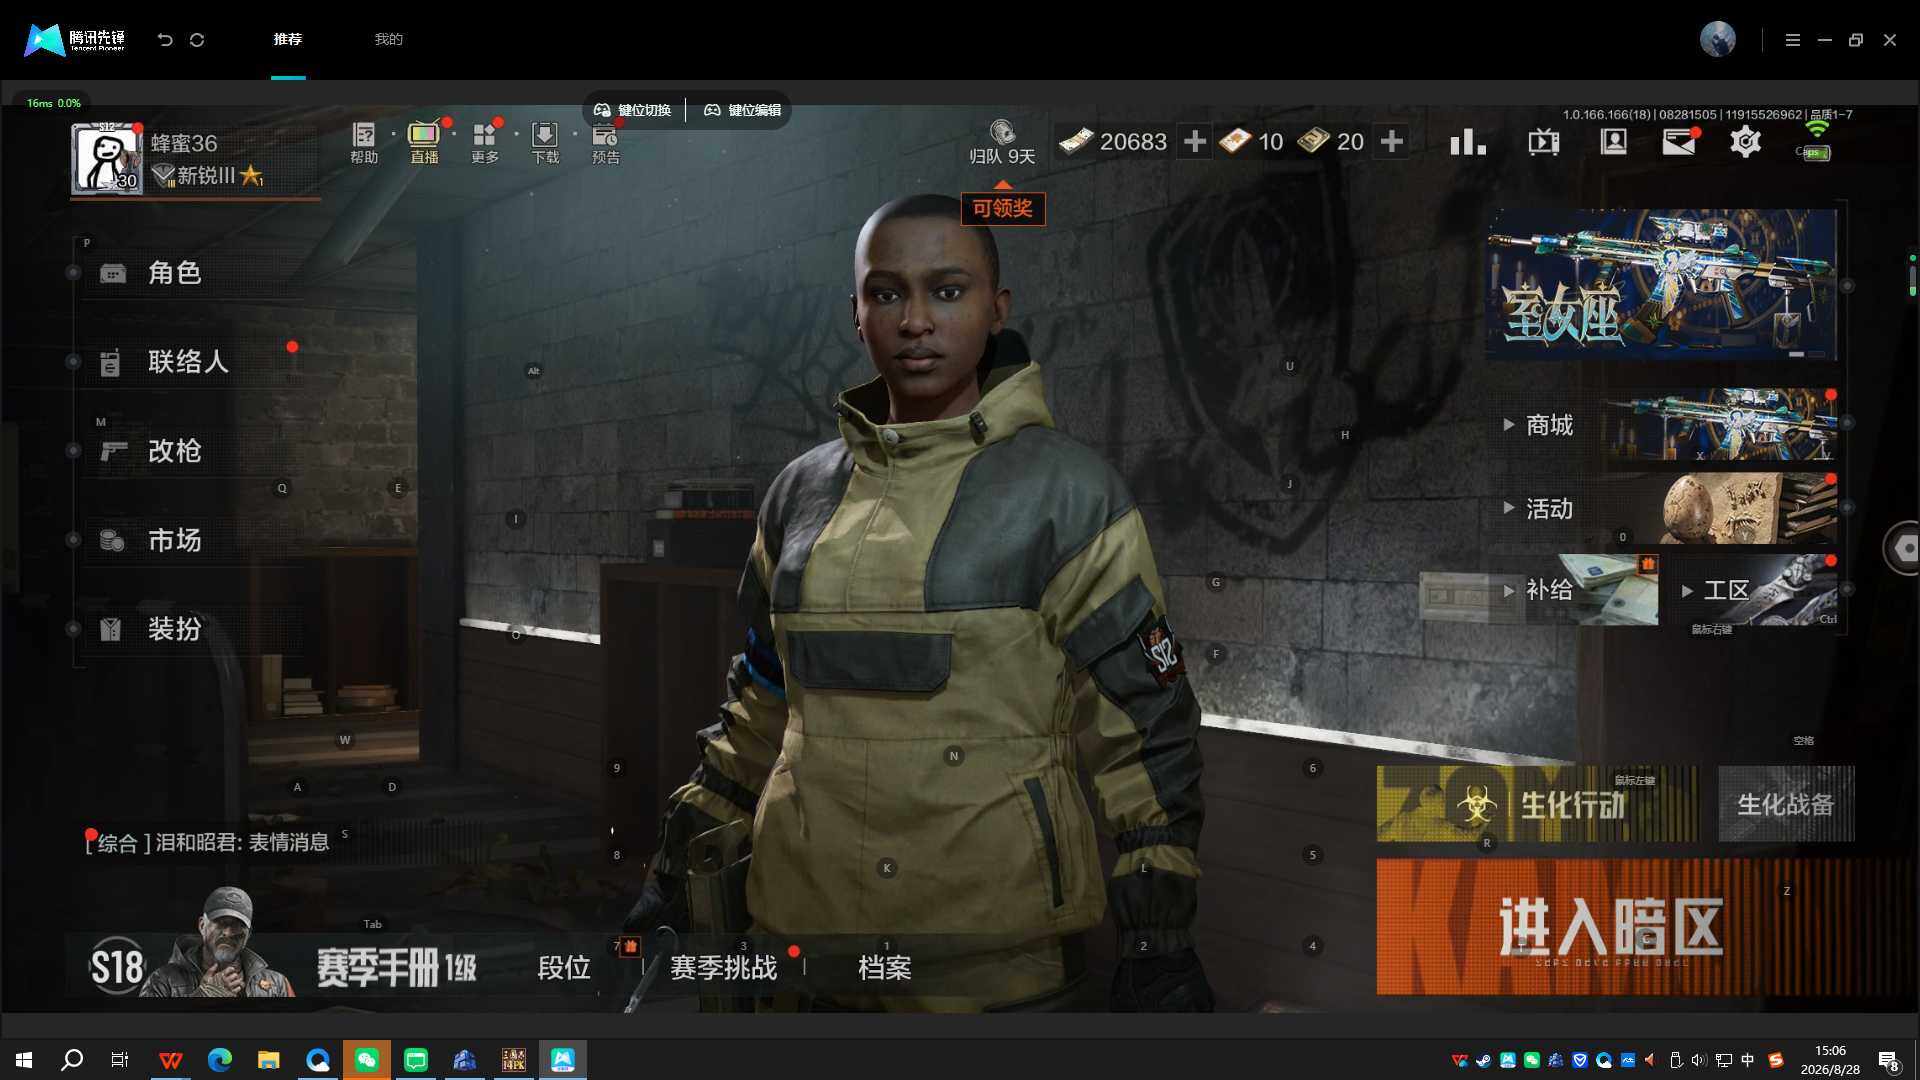Open the 档案 profile records tab
Viewport: 1920px width, 1080px height.
coord(885,968)
